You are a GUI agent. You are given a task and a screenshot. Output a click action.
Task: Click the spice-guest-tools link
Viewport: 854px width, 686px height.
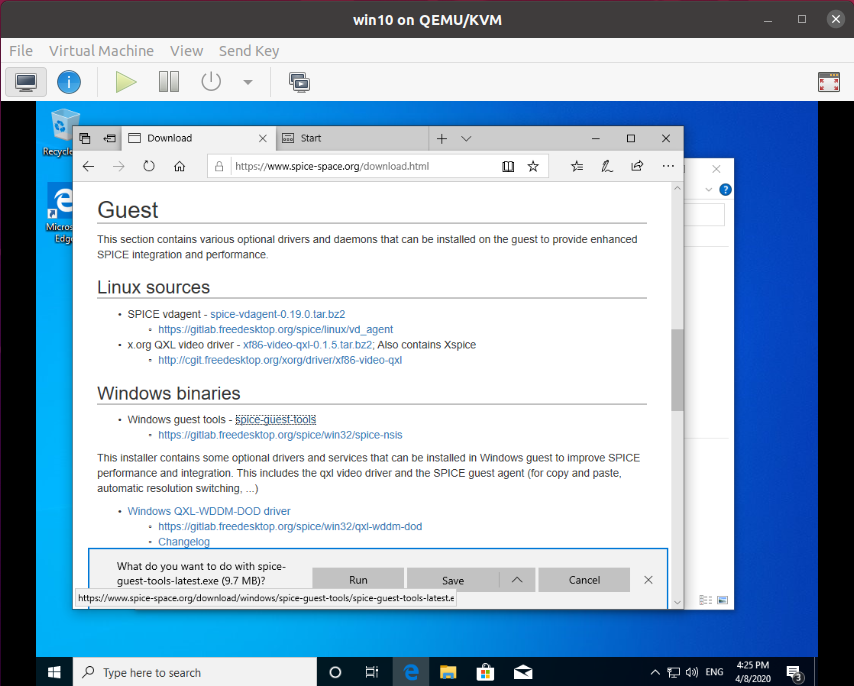[x=276, y=419]
